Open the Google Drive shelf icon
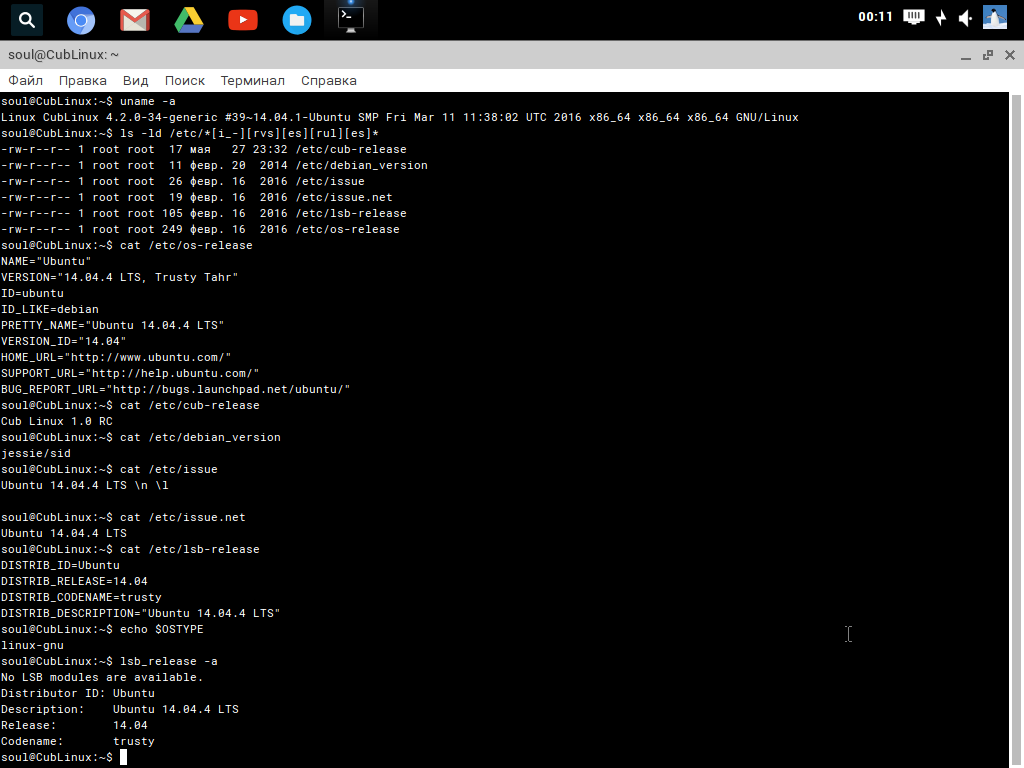The width and height of the screenshot is (1024, 768). (189, 20)
